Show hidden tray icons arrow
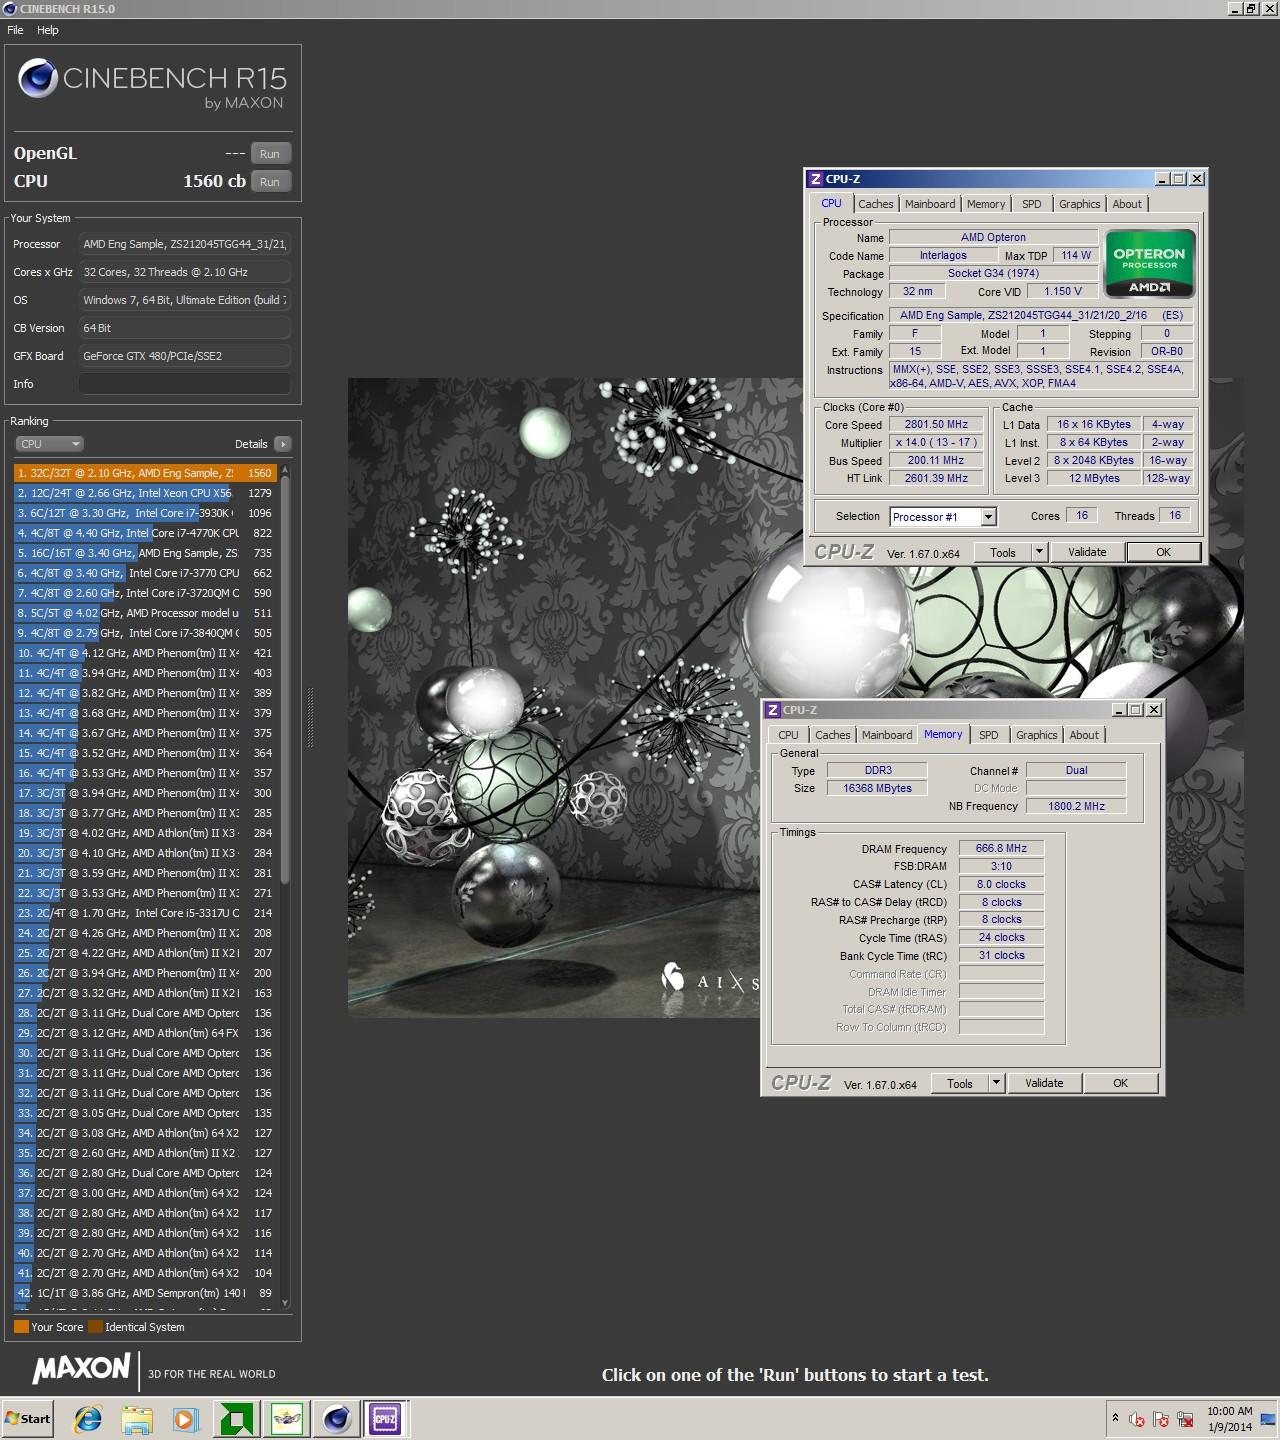The height and width of the screenshot is (1440, 1280). click(1115, 1418)
